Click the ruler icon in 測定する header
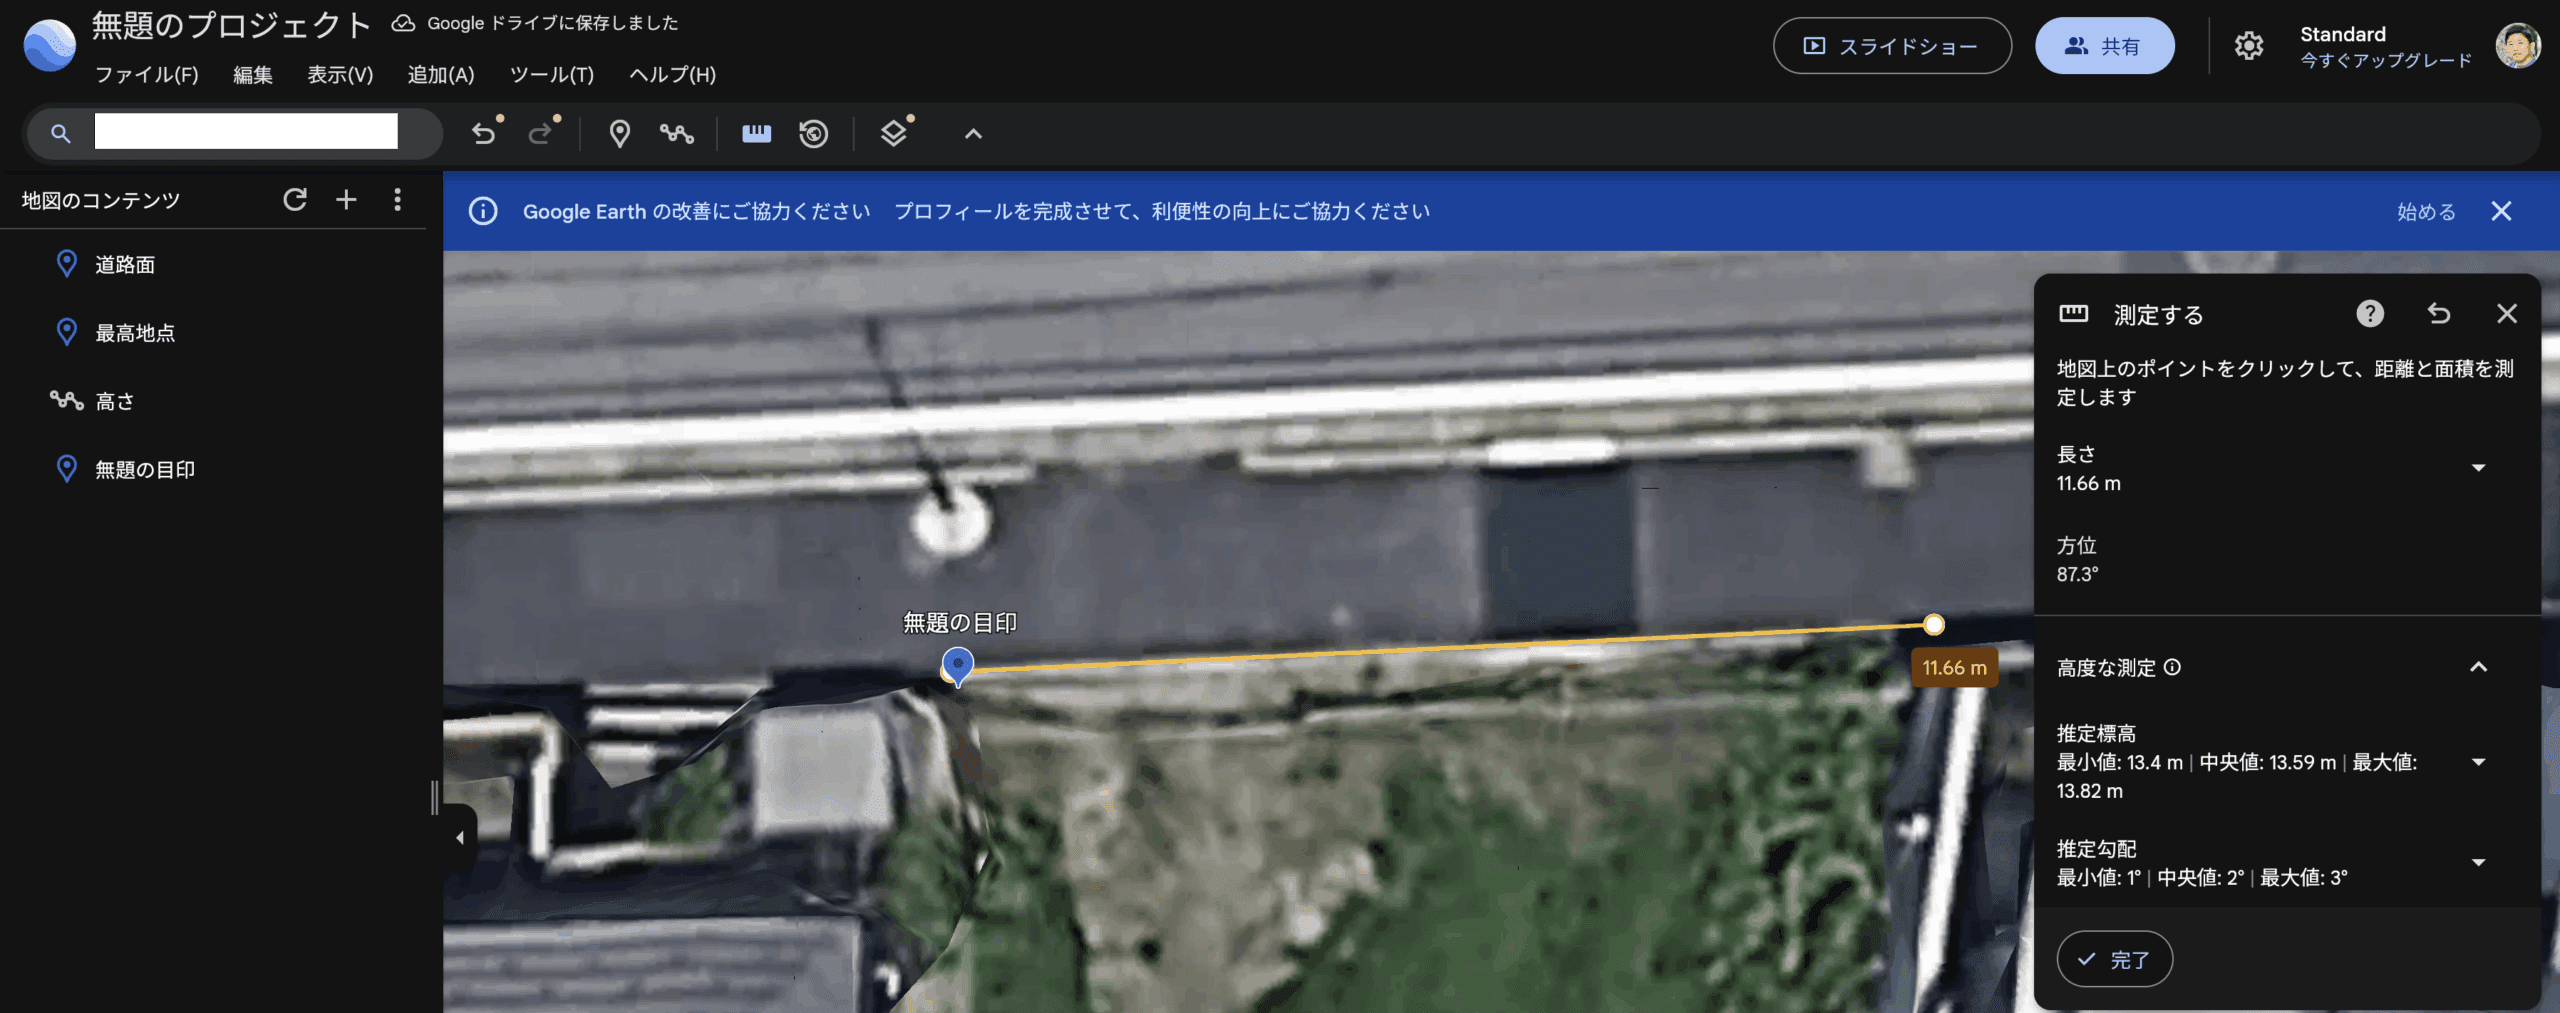Screen dimensions: 2560x1013 2074,314
